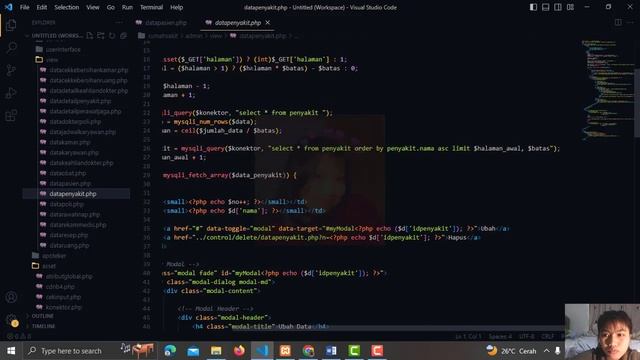
Task: Show hidden system tray icons chevron
Action: coord(546,351)
